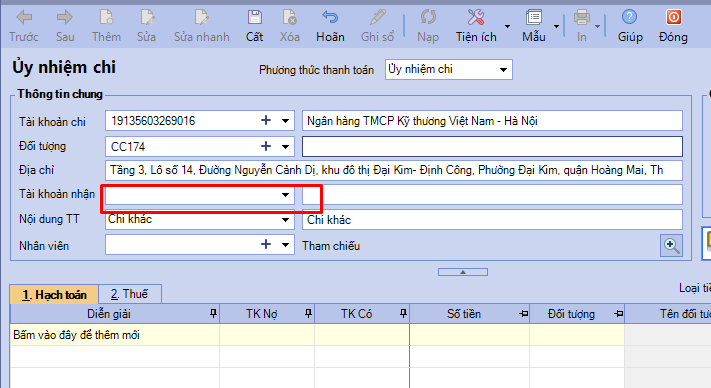This screenshot has height=388, width=711.
Task: Expand the Đối tượng CC174 dropdown
Action: pyautogui.click(x=285, y=146)
